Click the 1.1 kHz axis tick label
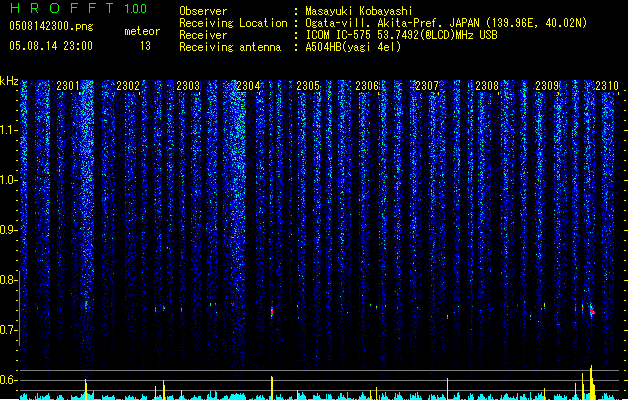This screenshot has height=400, width=629. [9, 130]
